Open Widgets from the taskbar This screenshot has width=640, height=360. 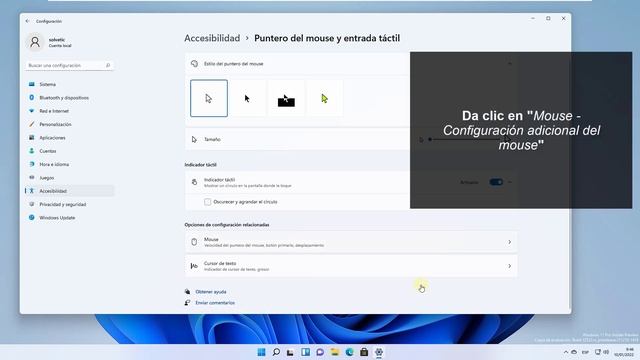305,352
